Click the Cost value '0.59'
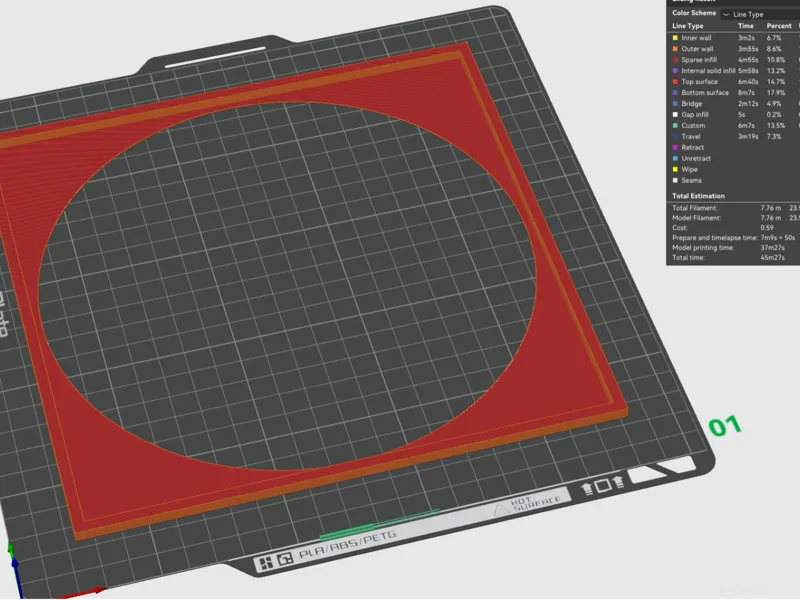The width and height of the screenshot is (800, 600). tap(767, 228)
